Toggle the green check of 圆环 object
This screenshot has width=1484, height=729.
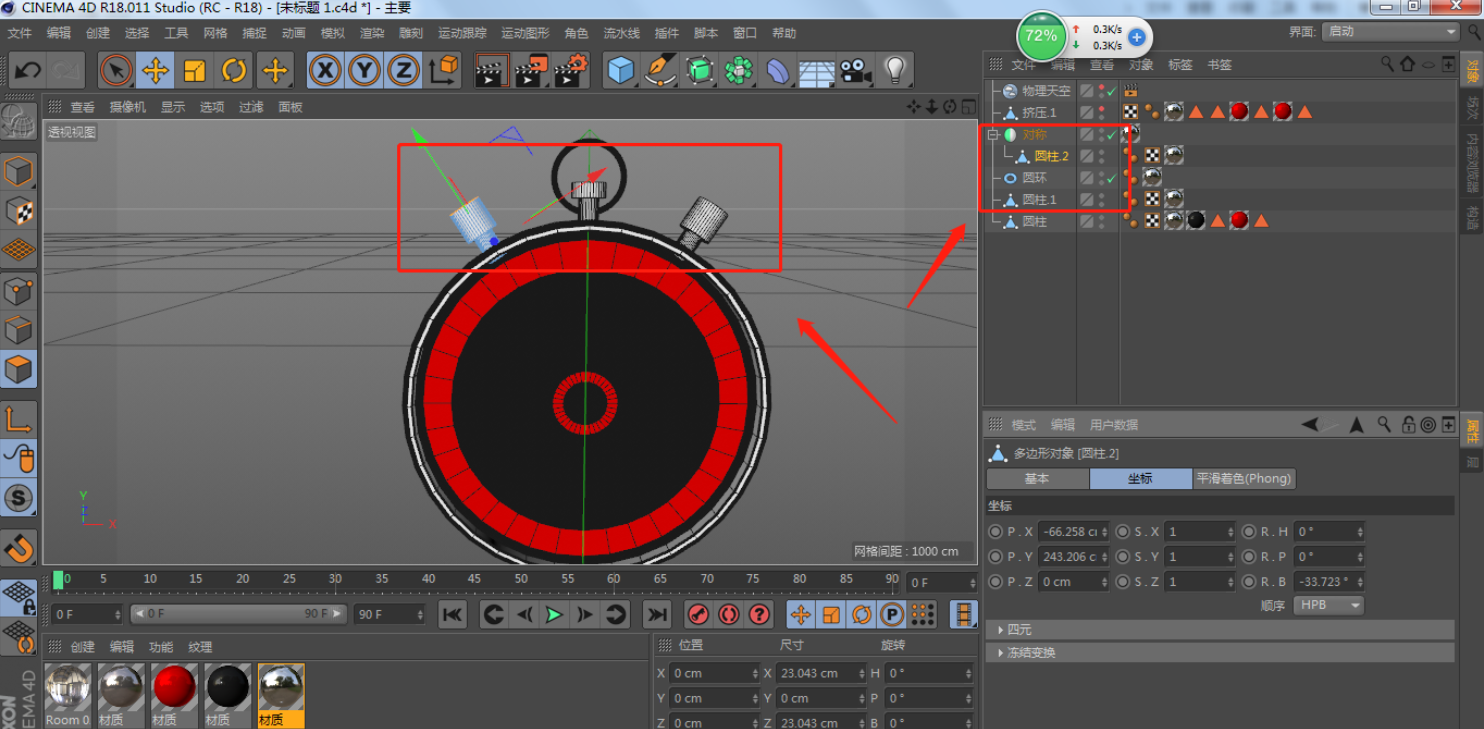[x=1111, y=179]
